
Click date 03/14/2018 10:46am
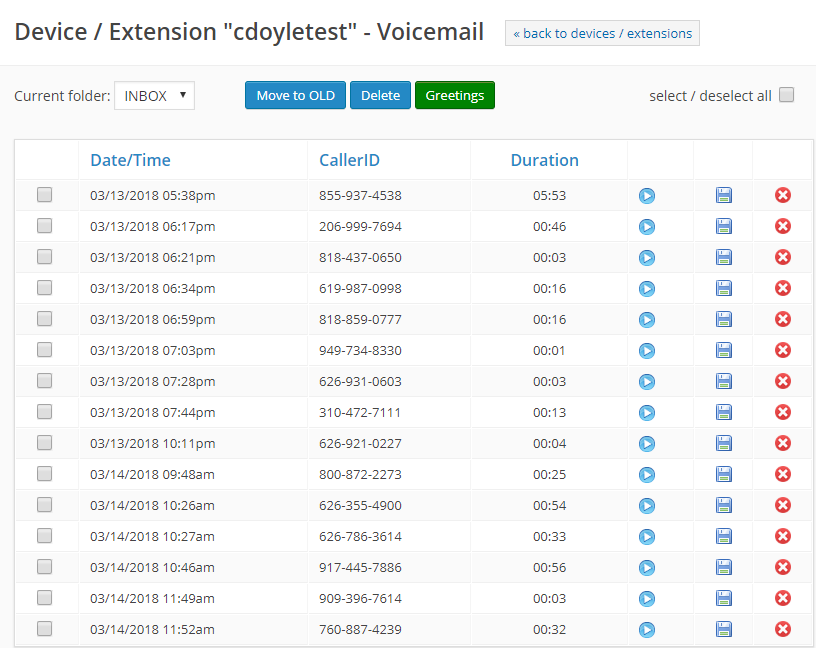click(152, 568)
